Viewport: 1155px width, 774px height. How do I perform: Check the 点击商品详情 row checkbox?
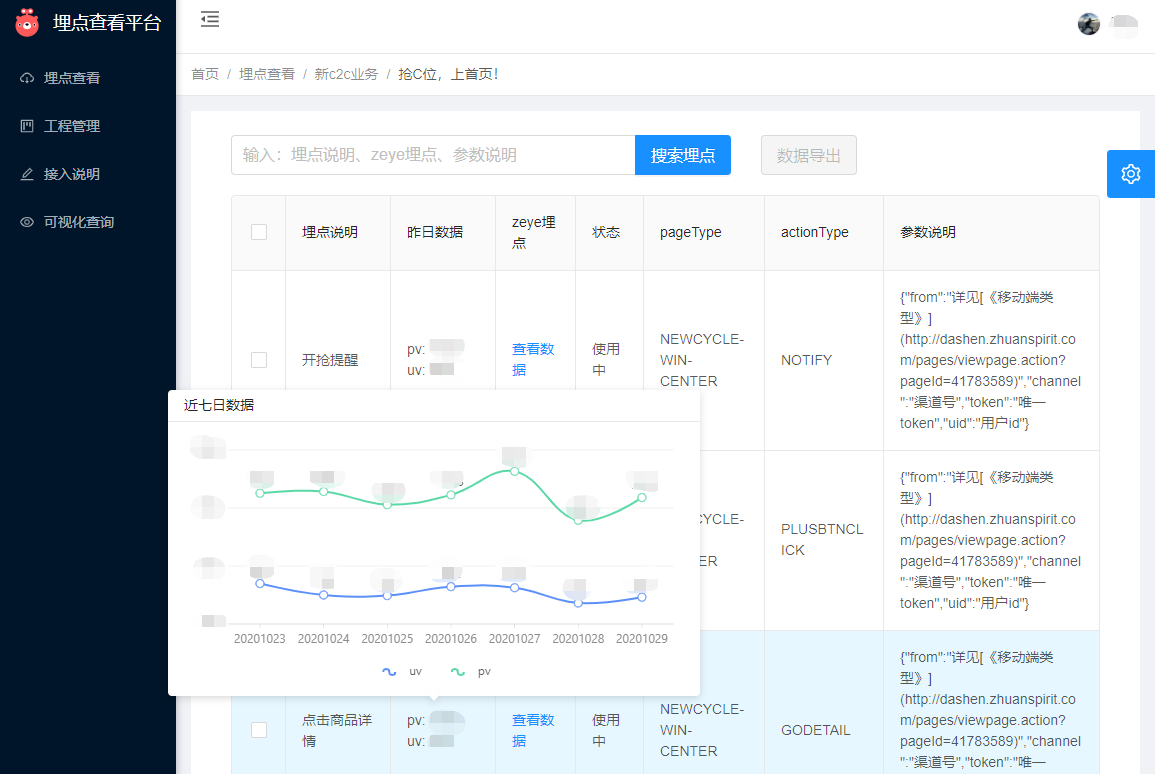(259, 730)
